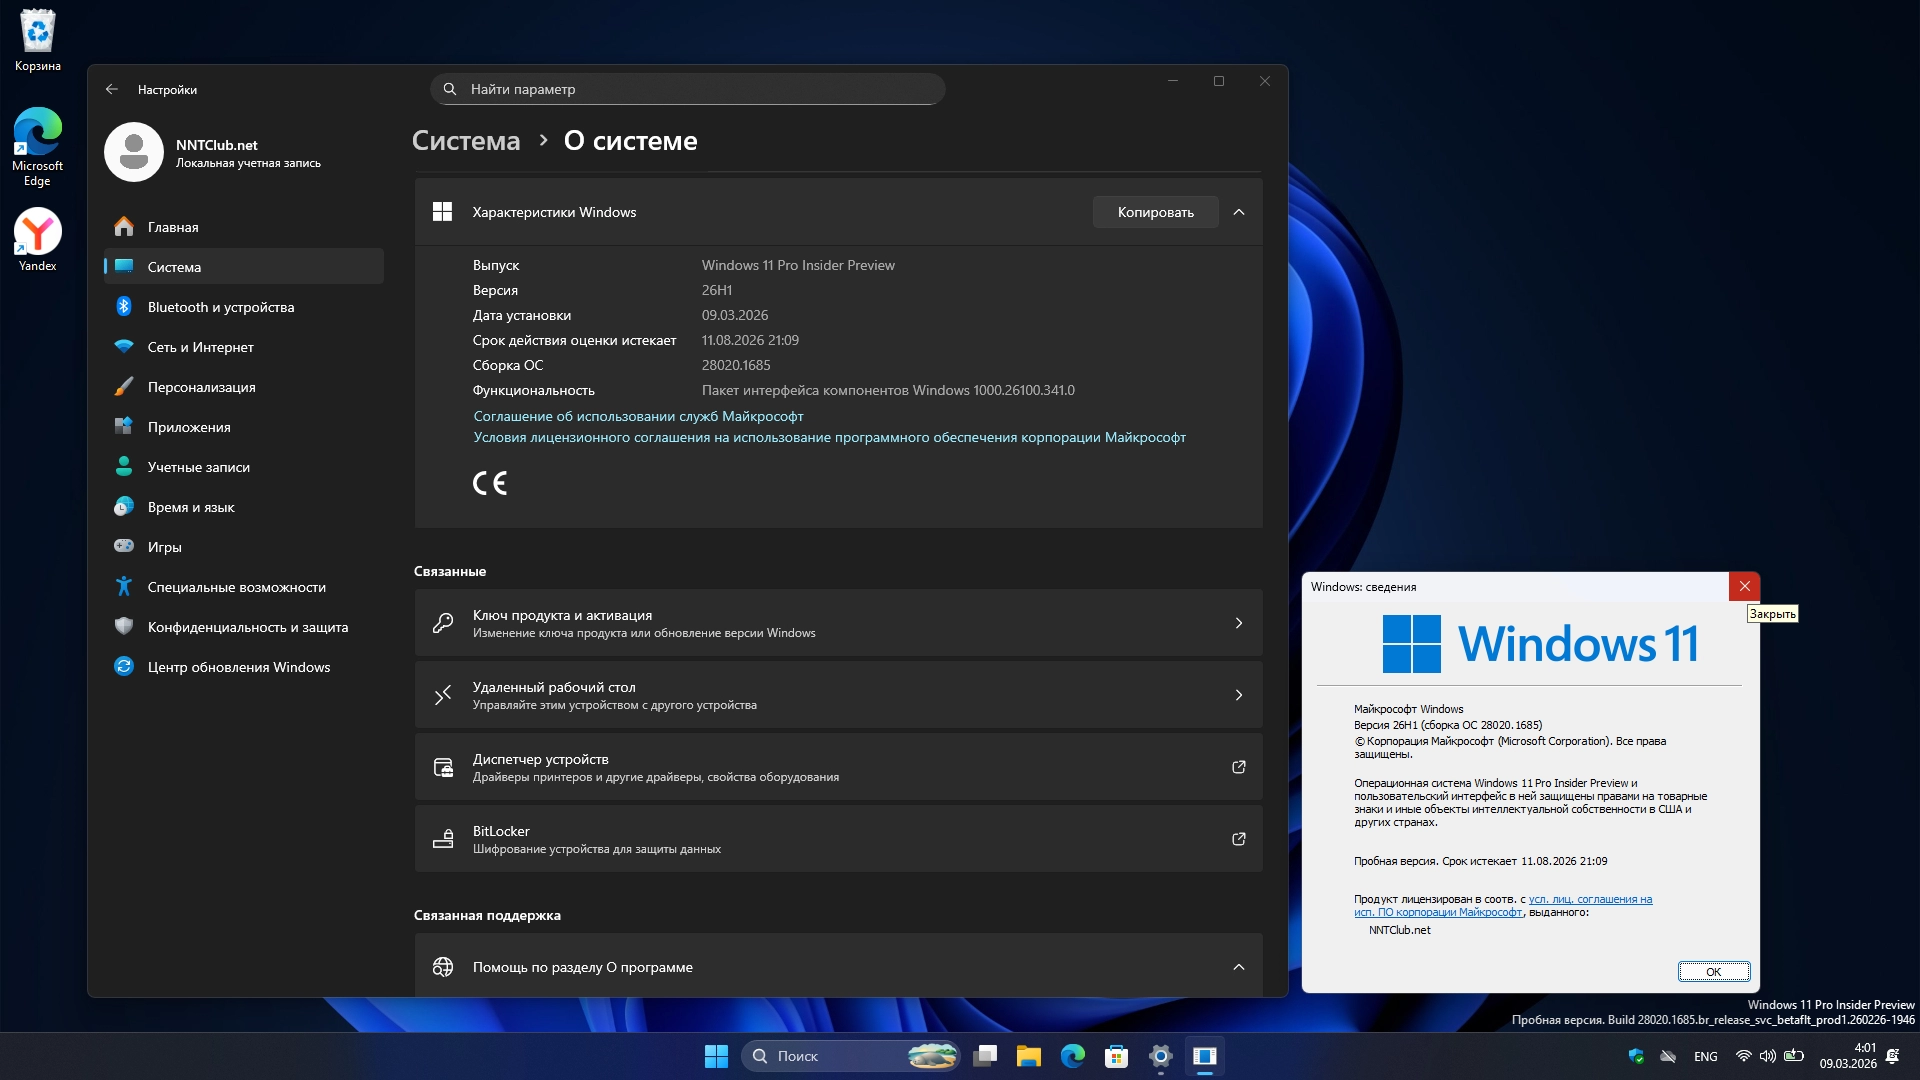The image size is (1920, 1080).
Task: Open Microsoft Store from the taskbar
Action: [1116, 1056]
